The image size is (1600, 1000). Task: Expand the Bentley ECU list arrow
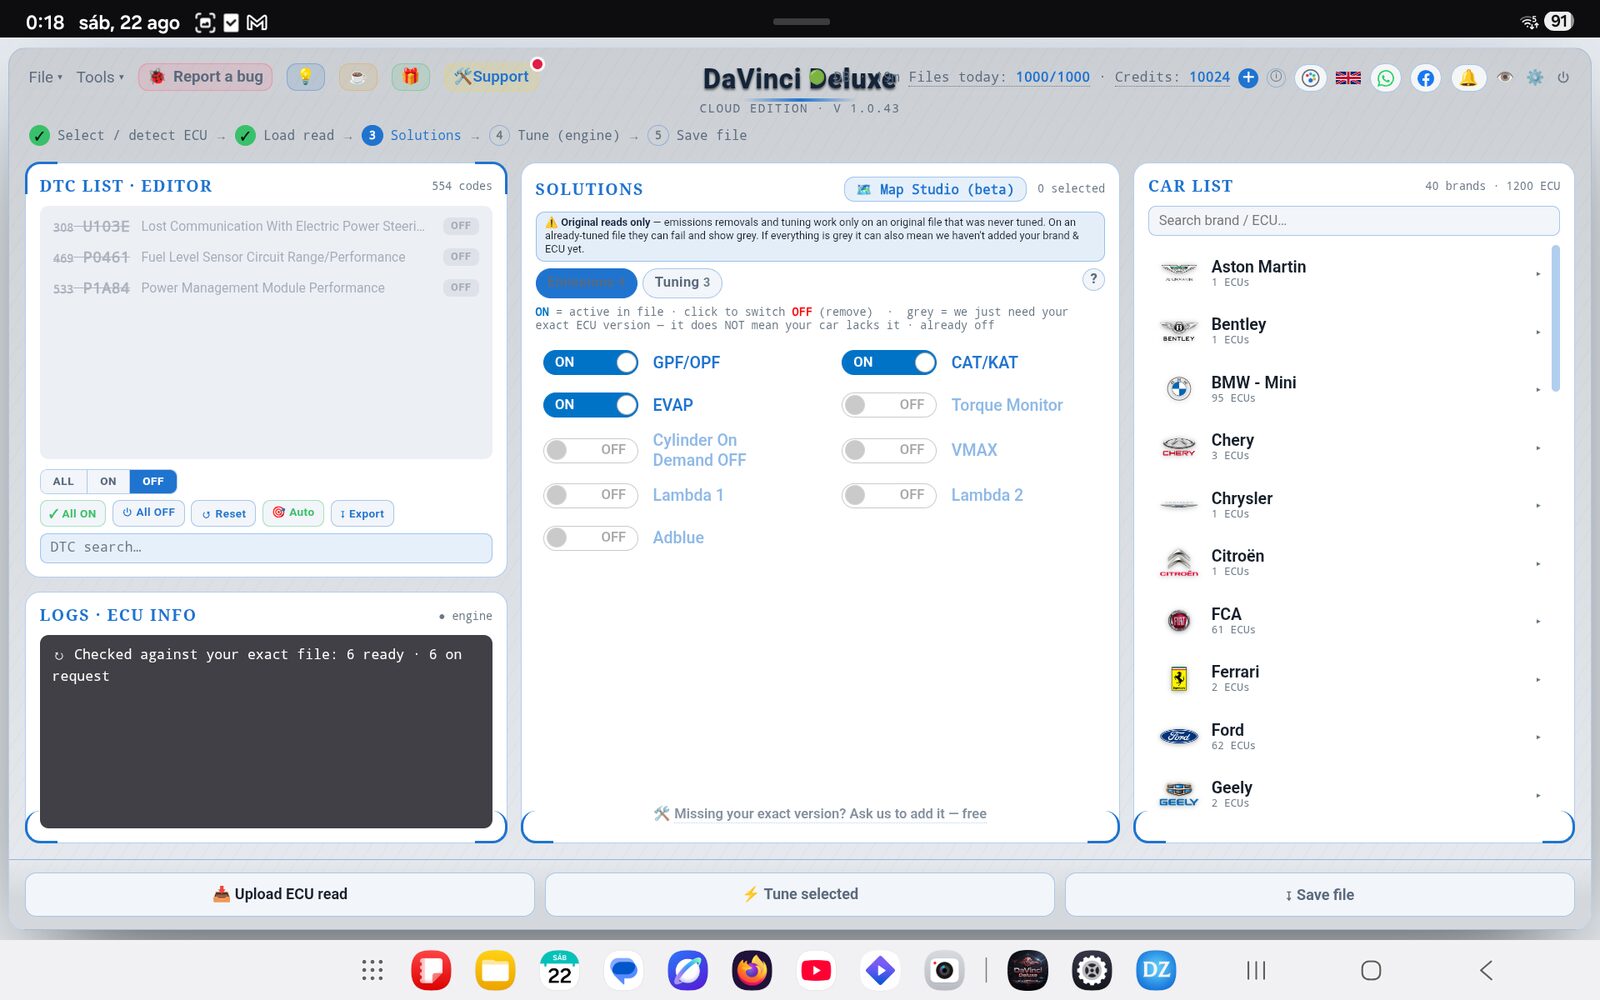coord(1538,331)
